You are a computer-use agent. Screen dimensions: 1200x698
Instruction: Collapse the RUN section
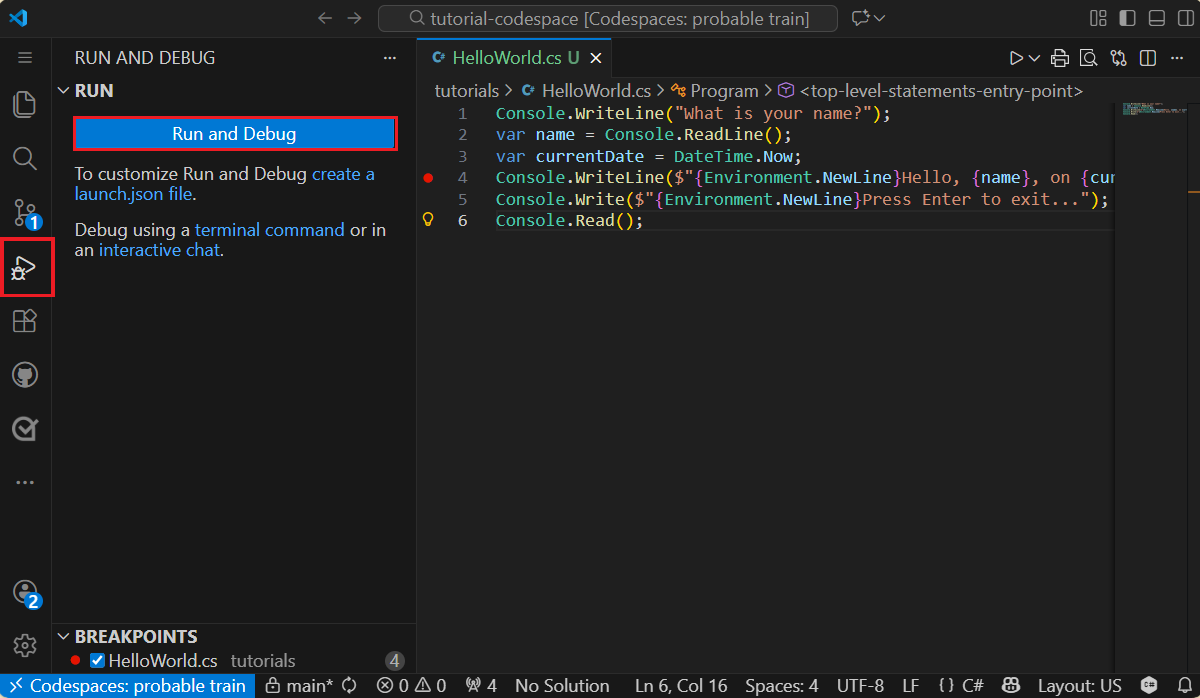[63, 90]
